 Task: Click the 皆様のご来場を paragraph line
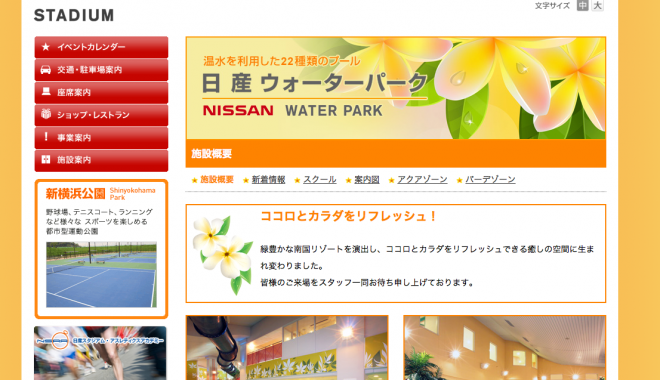tap(367, 283)
